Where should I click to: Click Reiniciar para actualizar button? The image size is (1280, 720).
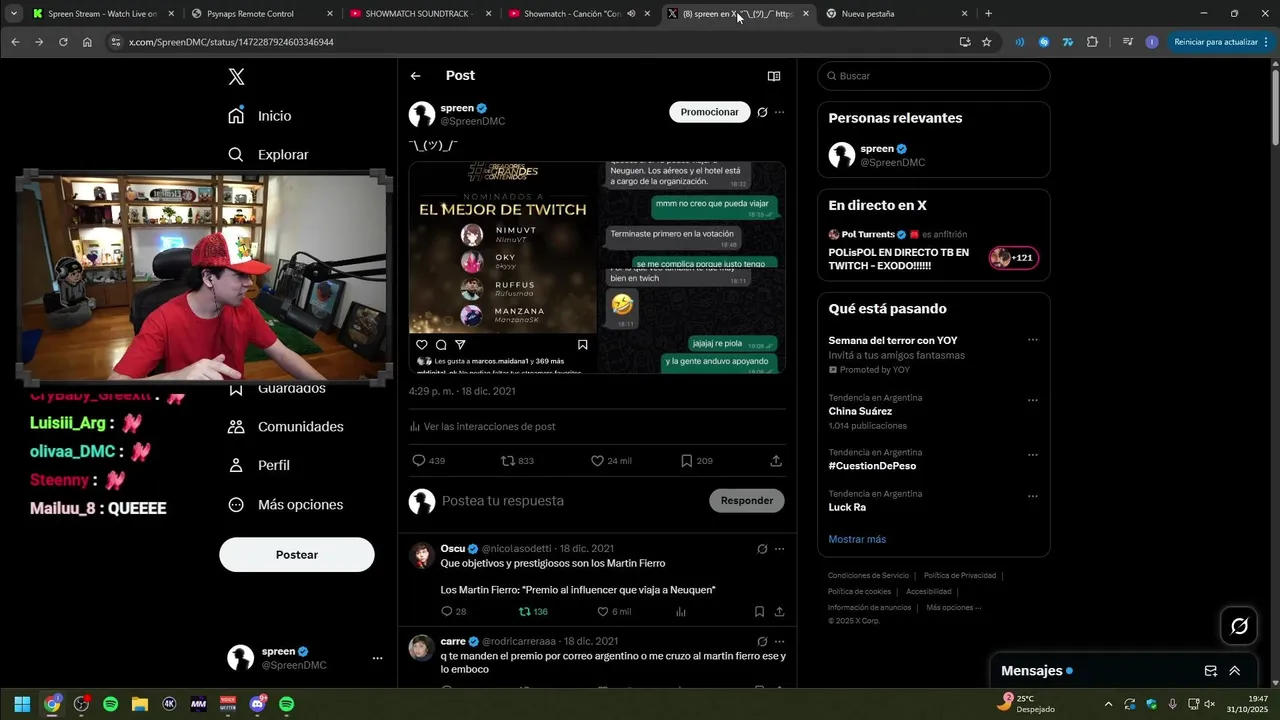(x=1221, y=42)
